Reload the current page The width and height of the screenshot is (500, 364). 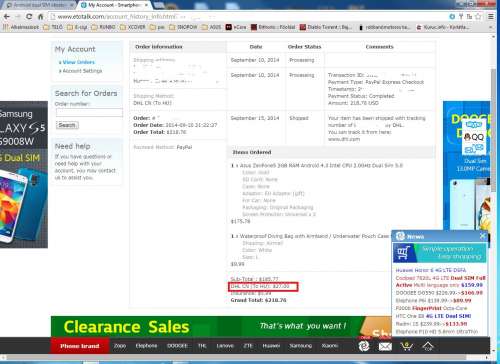click(x=29, y=16)
